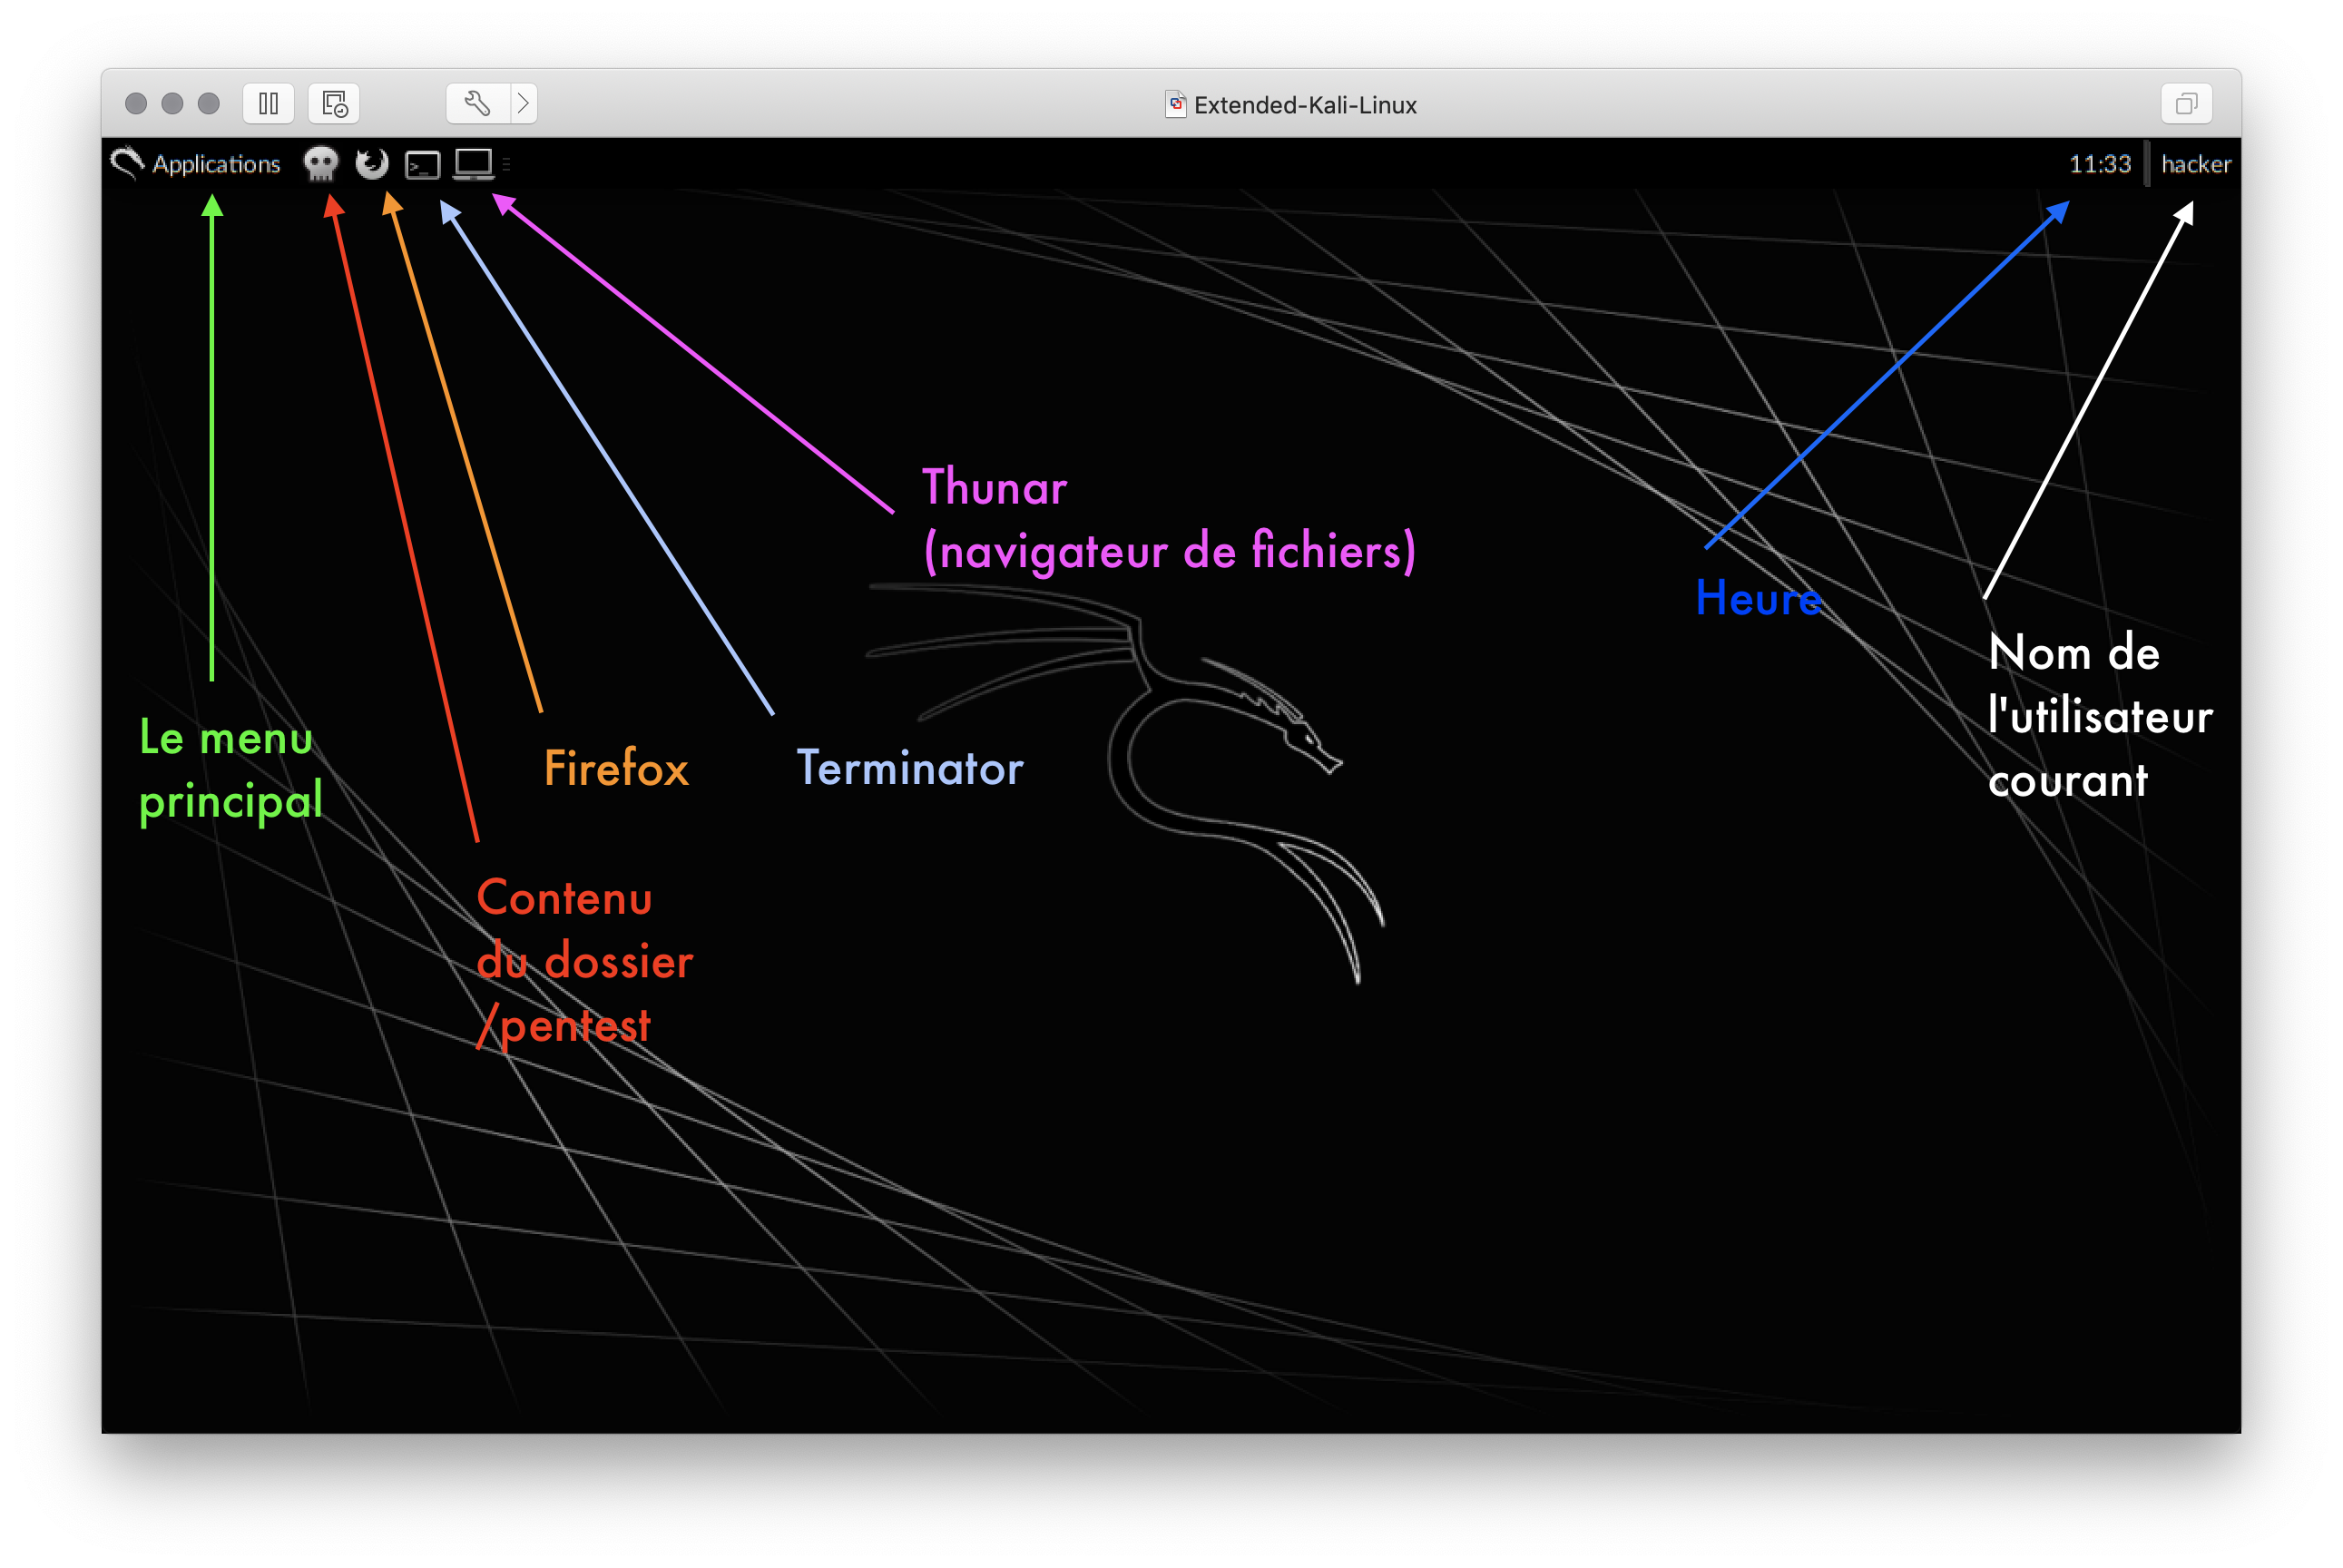Click the Extended-Kali-Linux title document icon

point(1175,104)
